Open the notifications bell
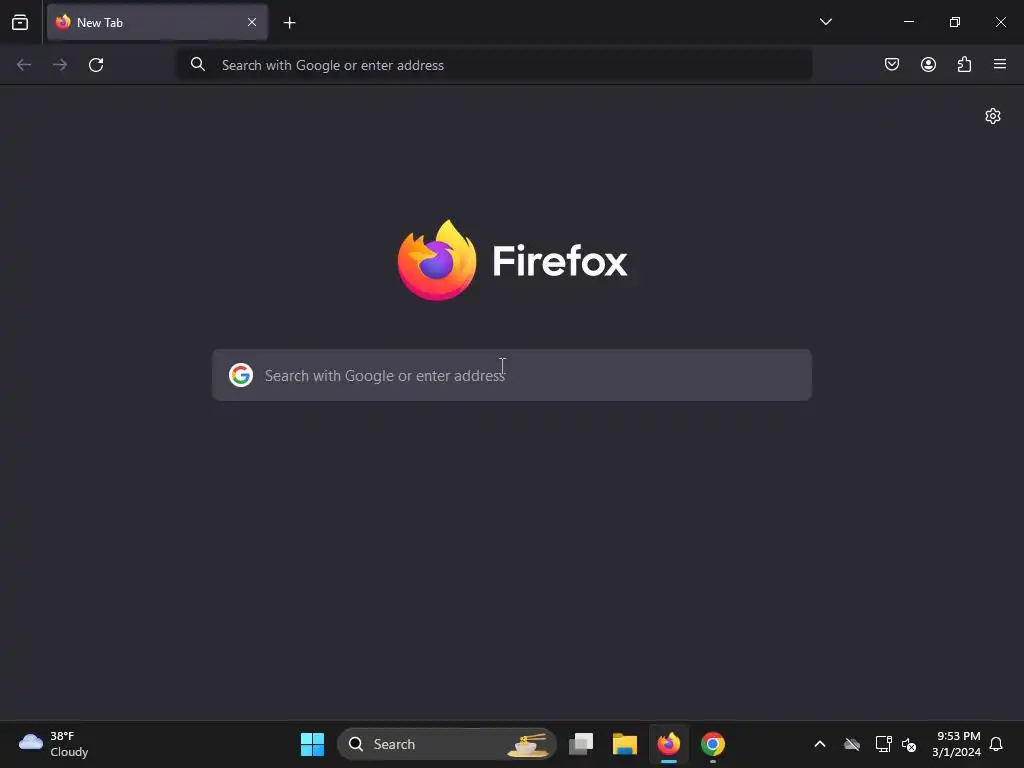The width and height of the screenshot is (1024, 768). click(996, 744)
